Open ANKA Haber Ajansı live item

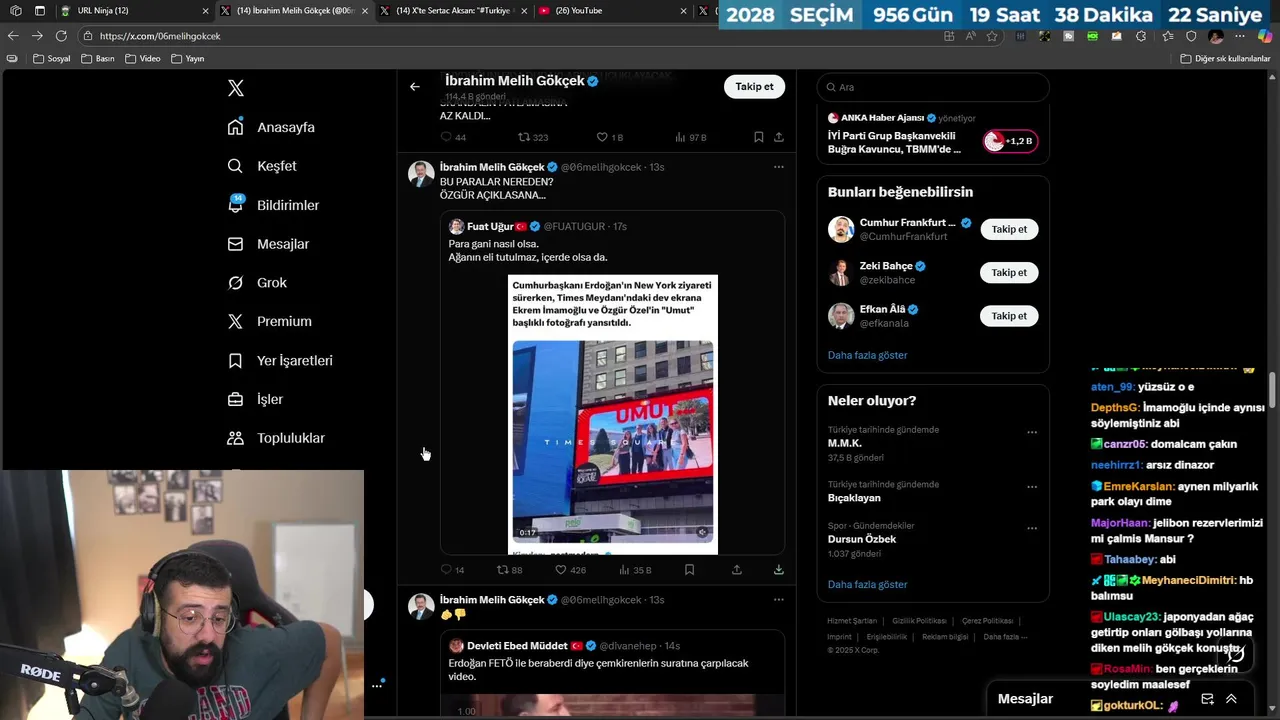tap(932, 134)
